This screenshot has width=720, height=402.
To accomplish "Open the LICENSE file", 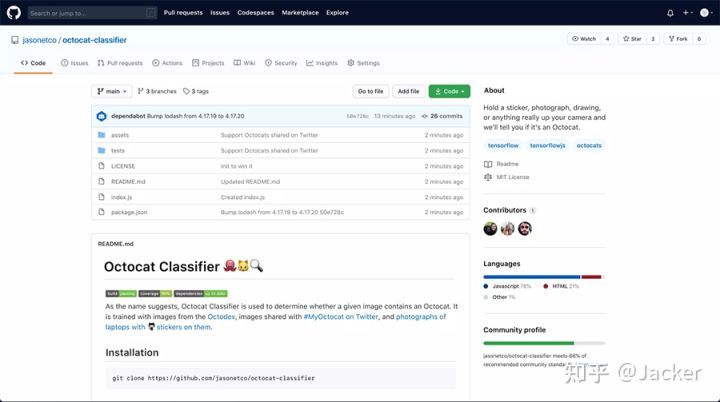I will tap(123, 166).
